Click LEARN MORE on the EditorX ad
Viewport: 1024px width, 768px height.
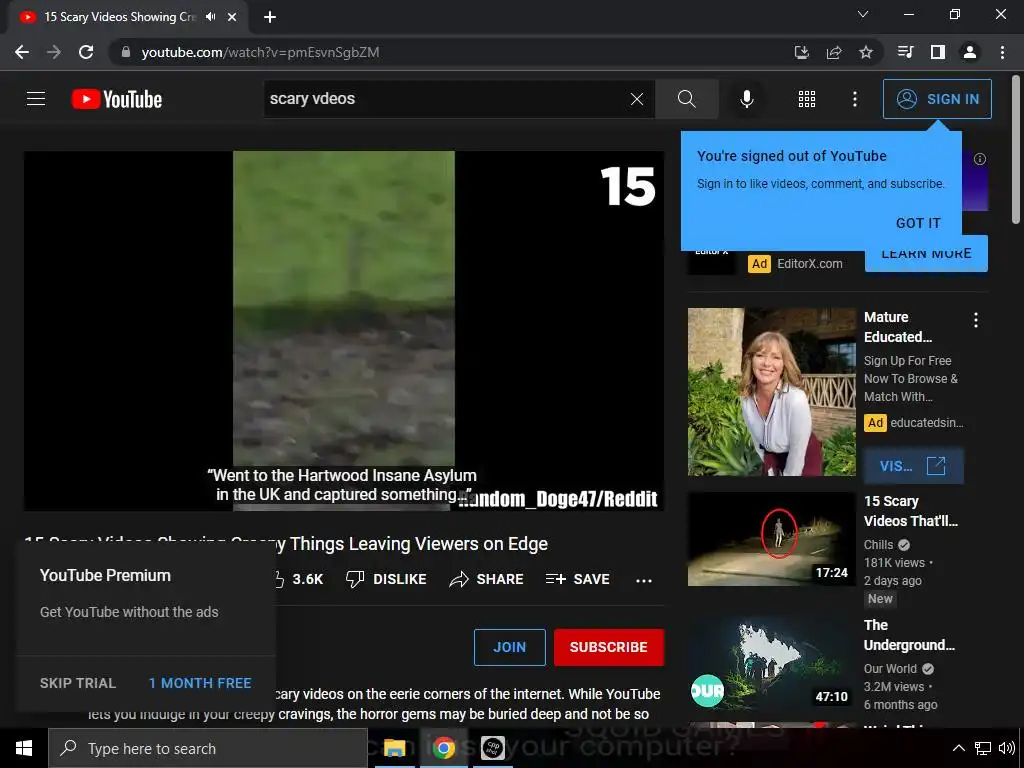926,254
